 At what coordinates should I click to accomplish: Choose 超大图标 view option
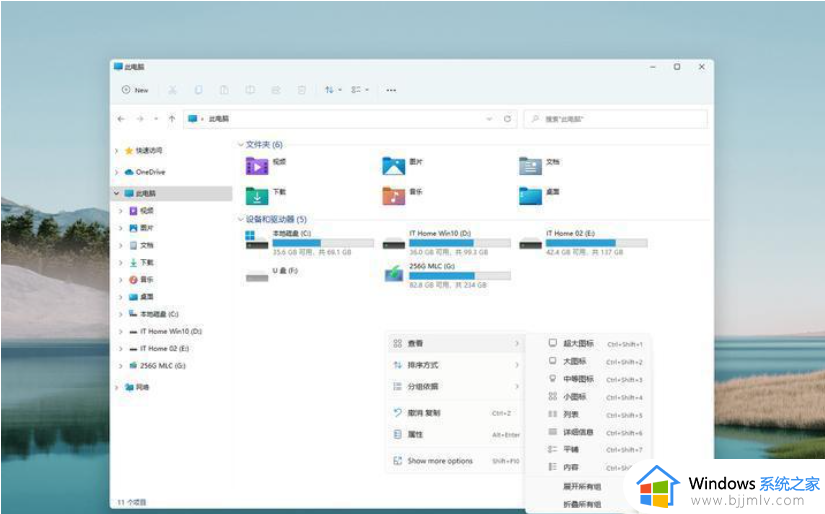tap(578, 343)
